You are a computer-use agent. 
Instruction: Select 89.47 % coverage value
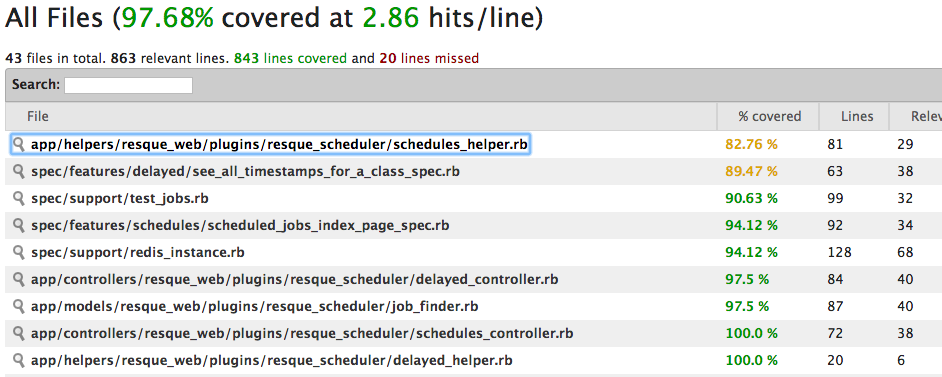point(751,171)
